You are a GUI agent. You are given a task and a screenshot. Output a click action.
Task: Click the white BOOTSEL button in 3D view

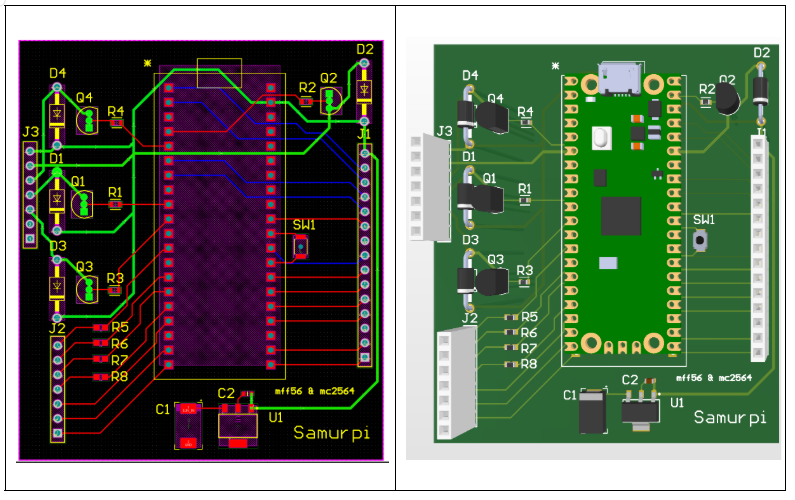(x=602, y=136)
